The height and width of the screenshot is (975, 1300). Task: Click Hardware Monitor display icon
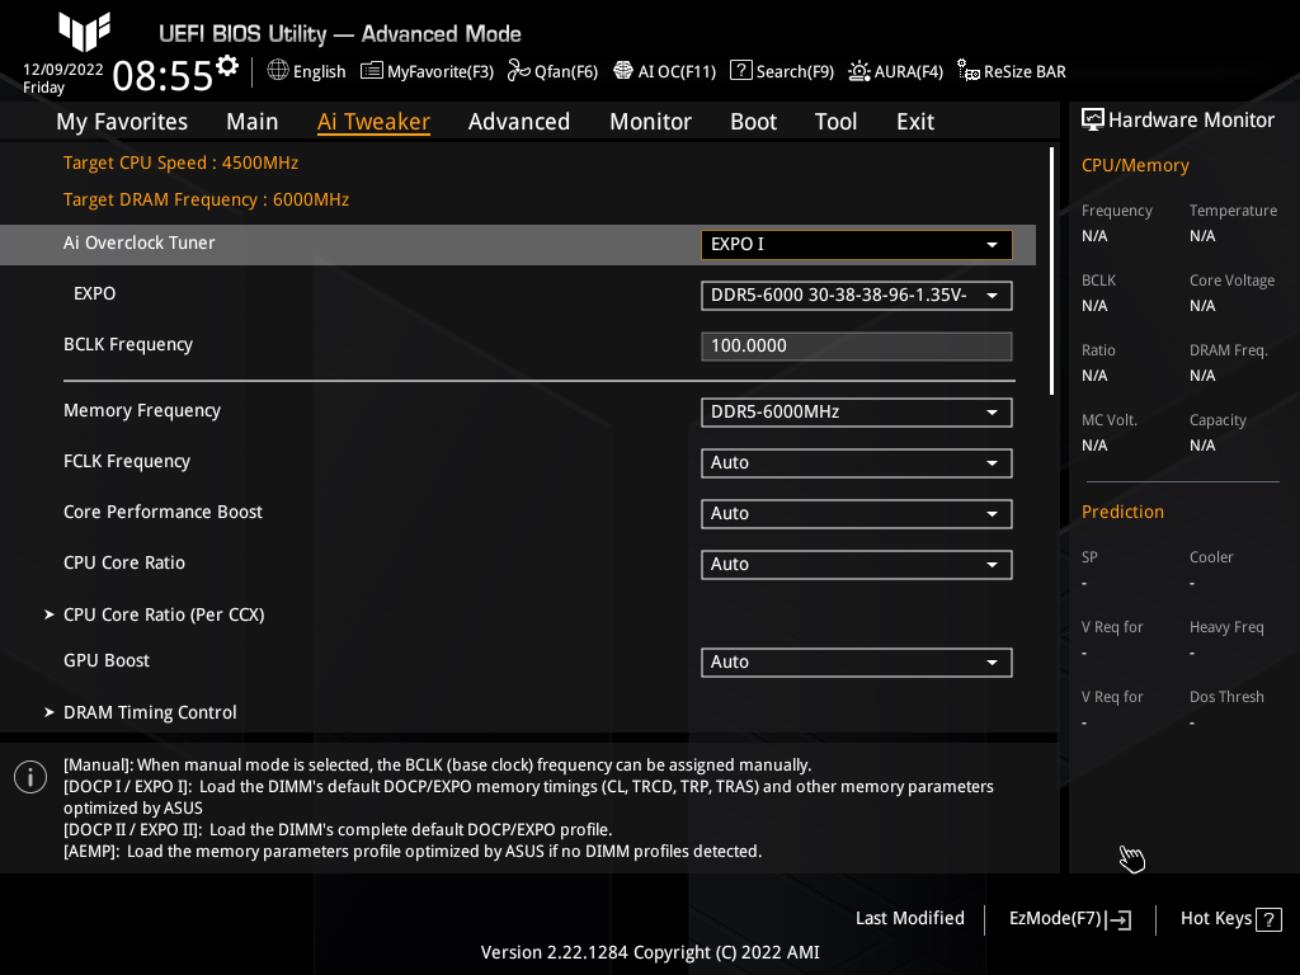click(1093, 120)
